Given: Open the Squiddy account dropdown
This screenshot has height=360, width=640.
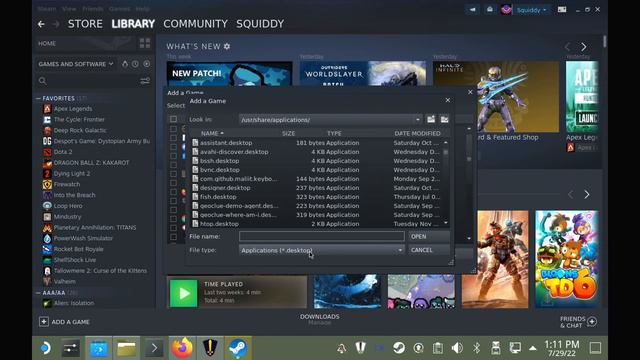Looking at the screenshot, I should coord(531,10).
